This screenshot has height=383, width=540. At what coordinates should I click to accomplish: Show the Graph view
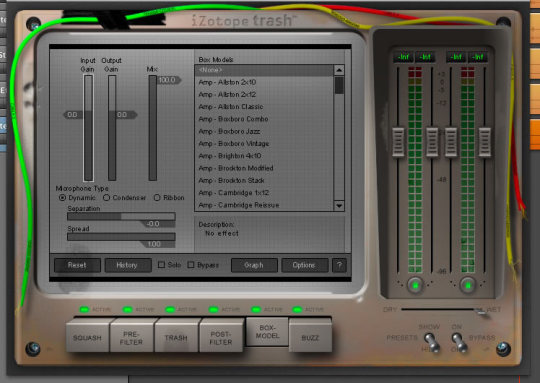click(254, 265)
